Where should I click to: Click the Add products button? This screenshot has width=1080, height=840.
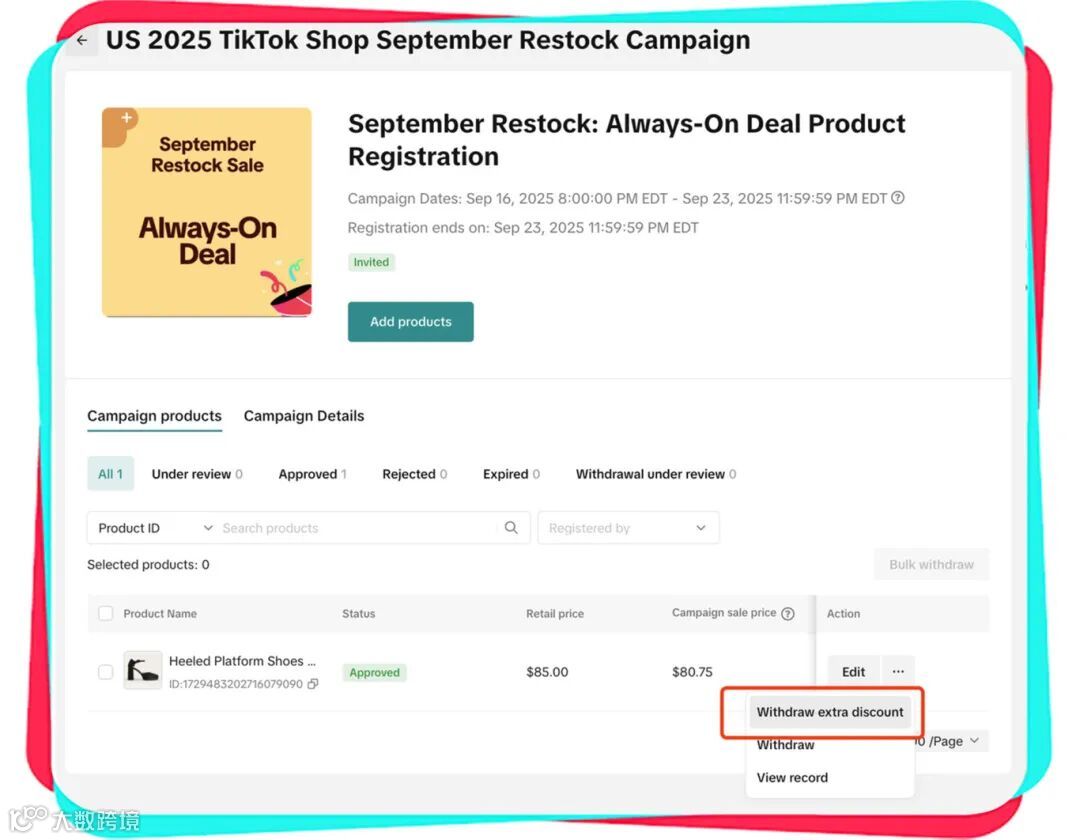pyautogui.click(x=411, y=322)
